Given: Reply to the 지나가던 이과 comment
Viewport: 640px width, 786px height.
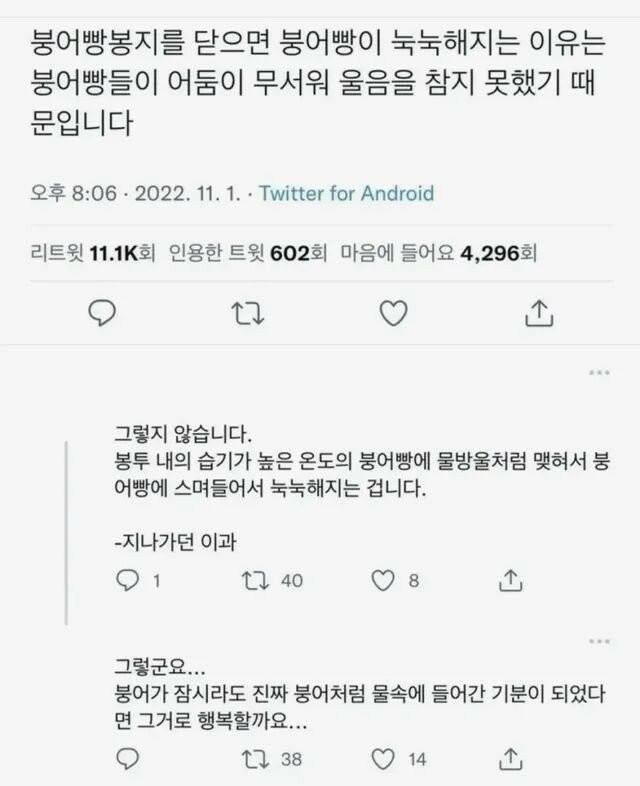Looking at the screenshot, I should tap(127, 580).
